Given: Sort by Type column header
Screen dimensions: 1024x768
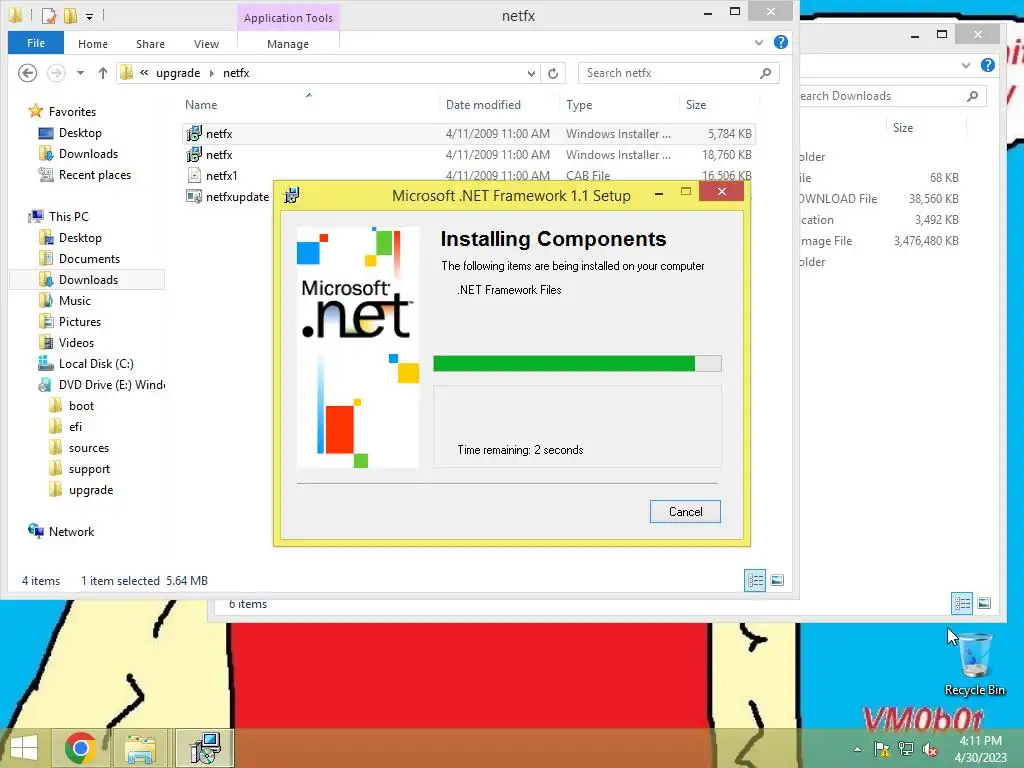Looking at the screenshot, I should coord(579,104).
